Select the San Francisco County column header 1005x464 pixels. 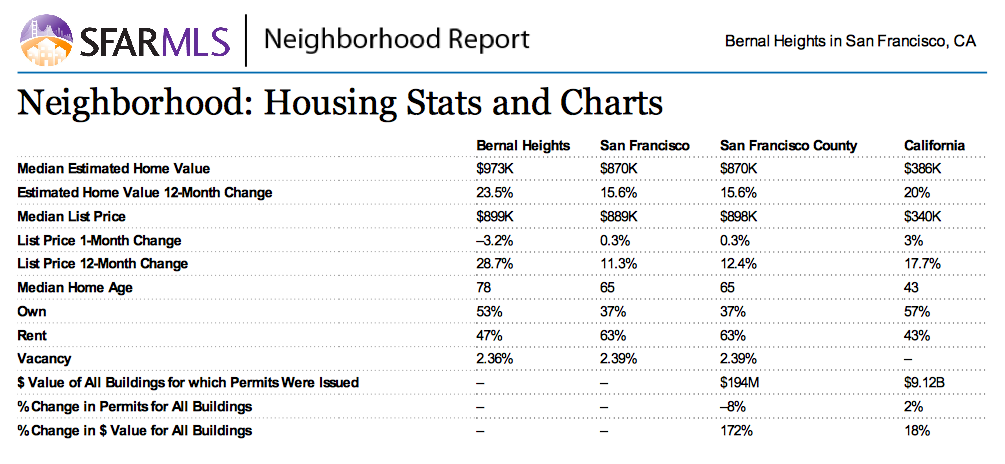[x=789, y=145]
